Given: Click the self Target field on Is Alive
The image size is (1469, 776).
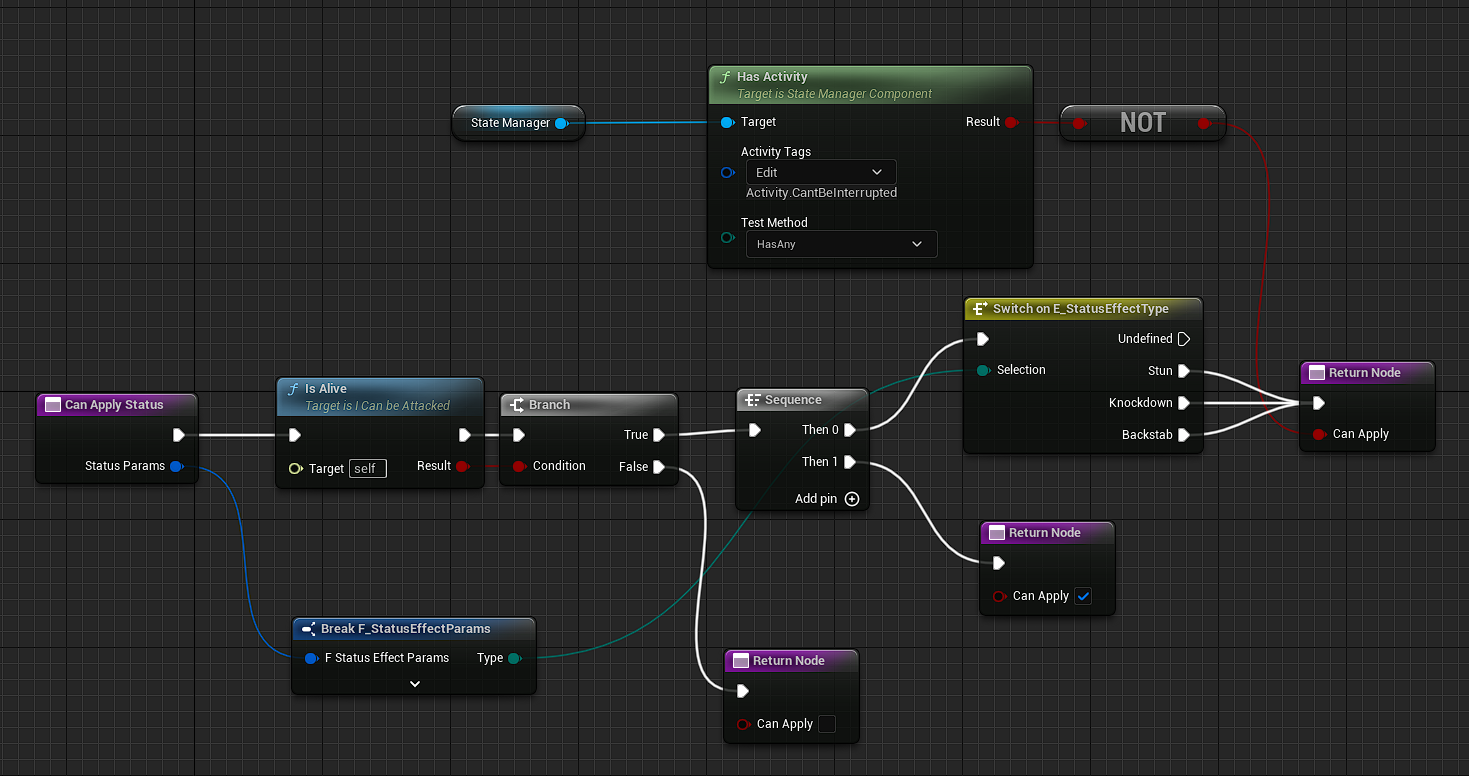Looking at the screenshot, I should (x=367, y=468).
